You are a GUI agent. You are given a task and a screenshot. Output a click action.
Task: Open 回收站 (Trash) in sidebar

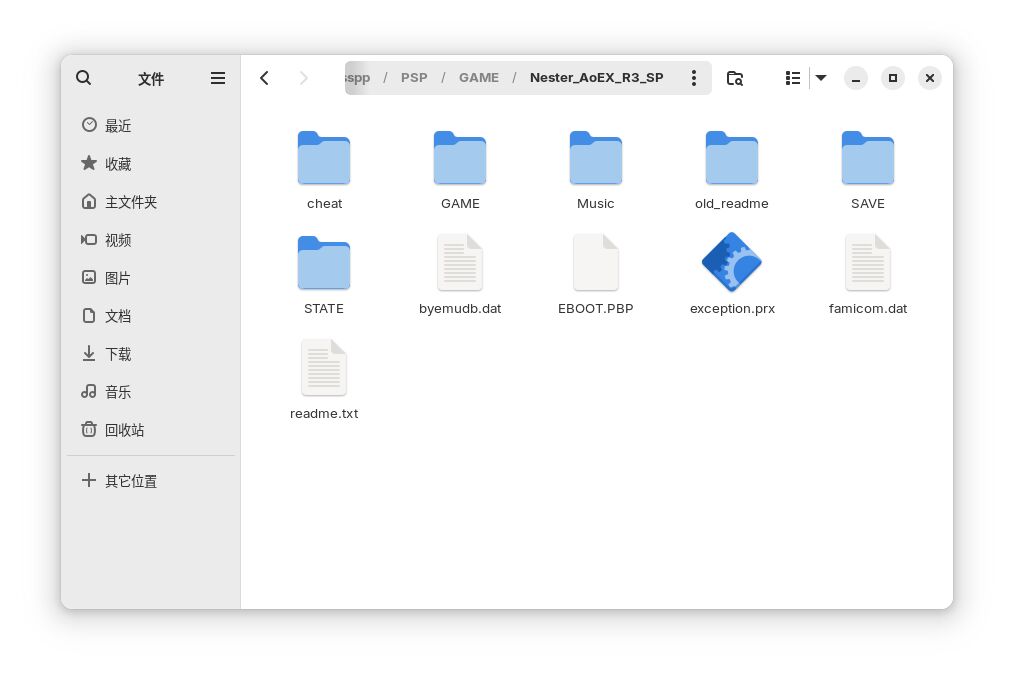[124, 430]
